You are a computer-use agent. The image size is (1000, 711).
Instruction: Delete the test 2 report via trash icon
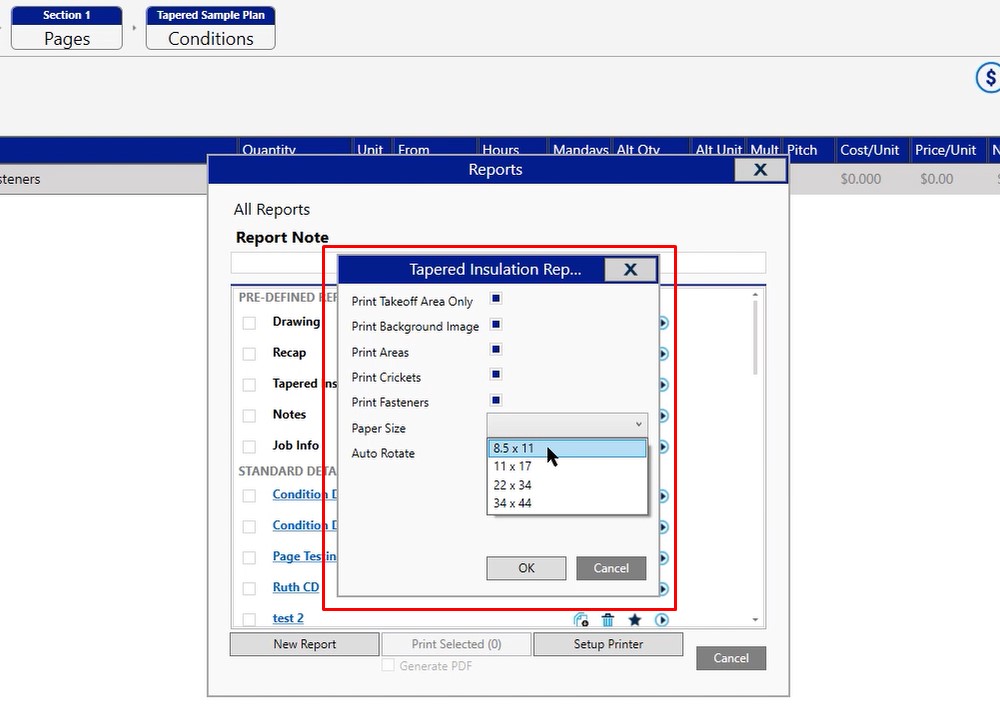click(608, 620)
